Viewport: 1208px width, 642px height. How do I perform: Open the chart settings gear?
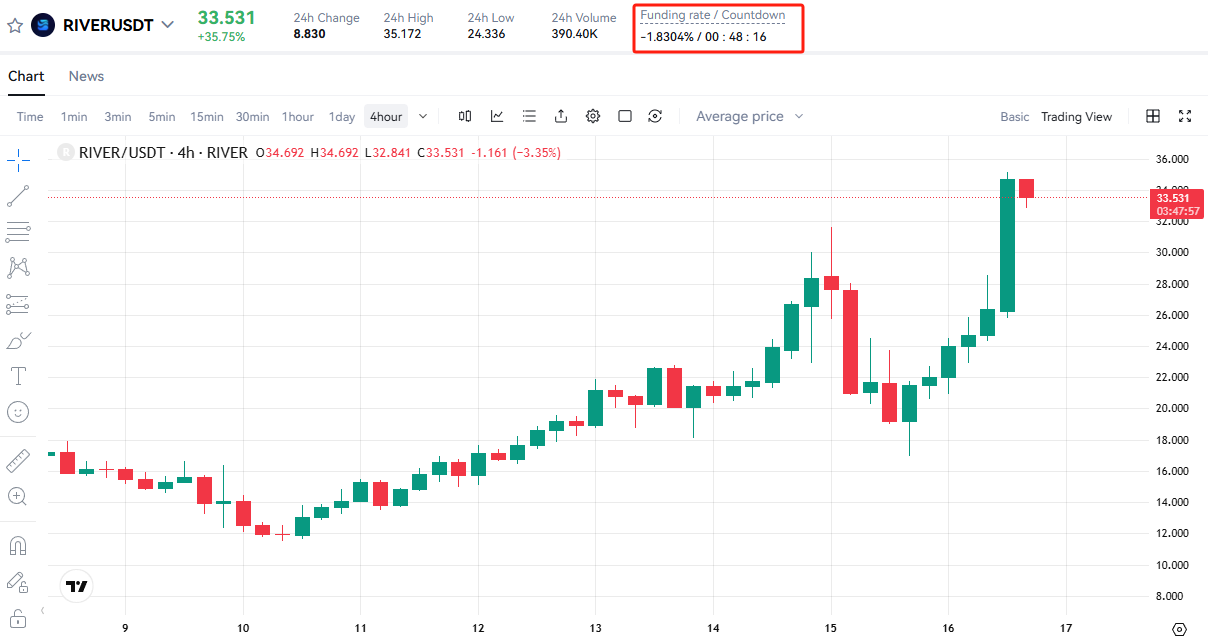(593, 116)
